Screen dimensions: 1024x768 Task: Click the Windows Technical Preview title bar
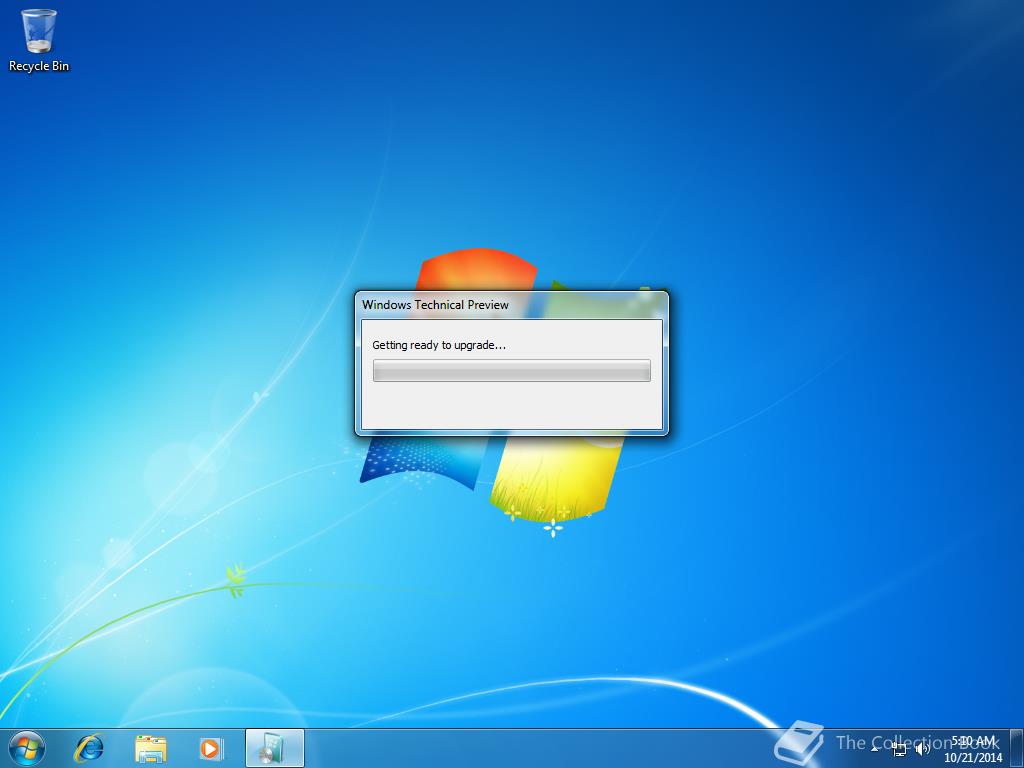[x=511, y=304]
